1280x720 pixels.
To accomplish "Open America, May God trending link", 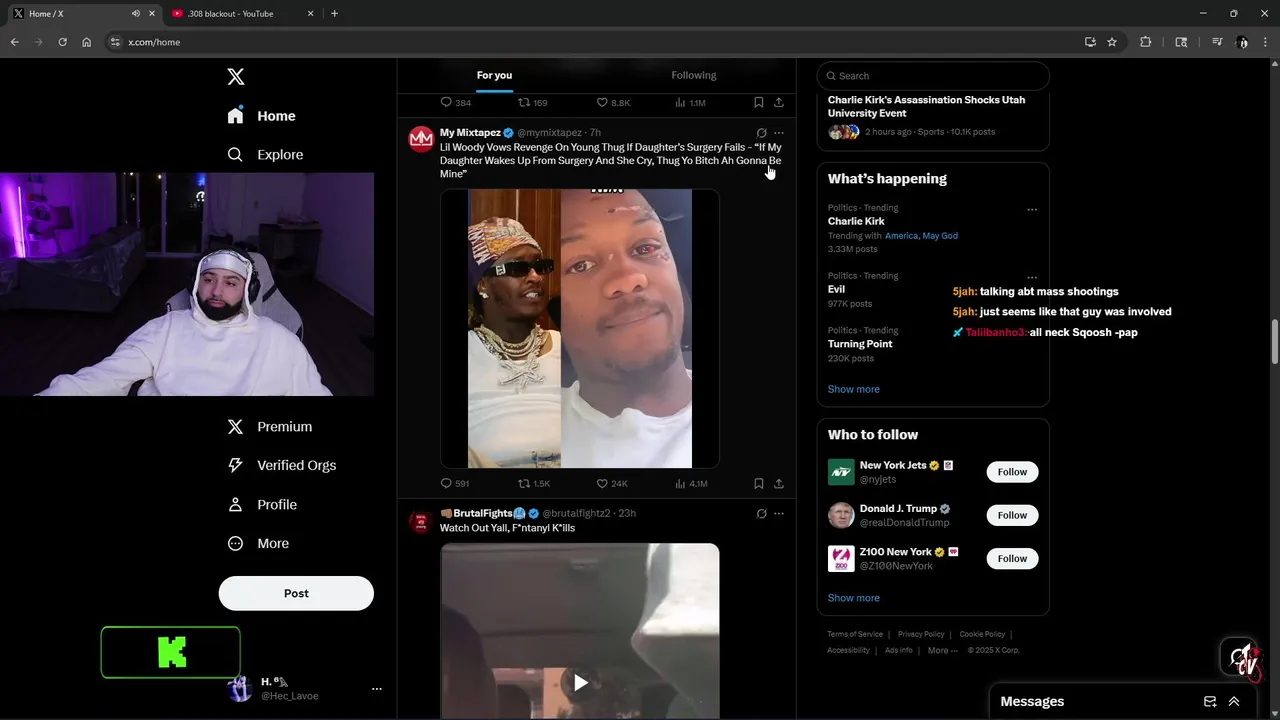I will pyautogui.click(x=921, y=236).
